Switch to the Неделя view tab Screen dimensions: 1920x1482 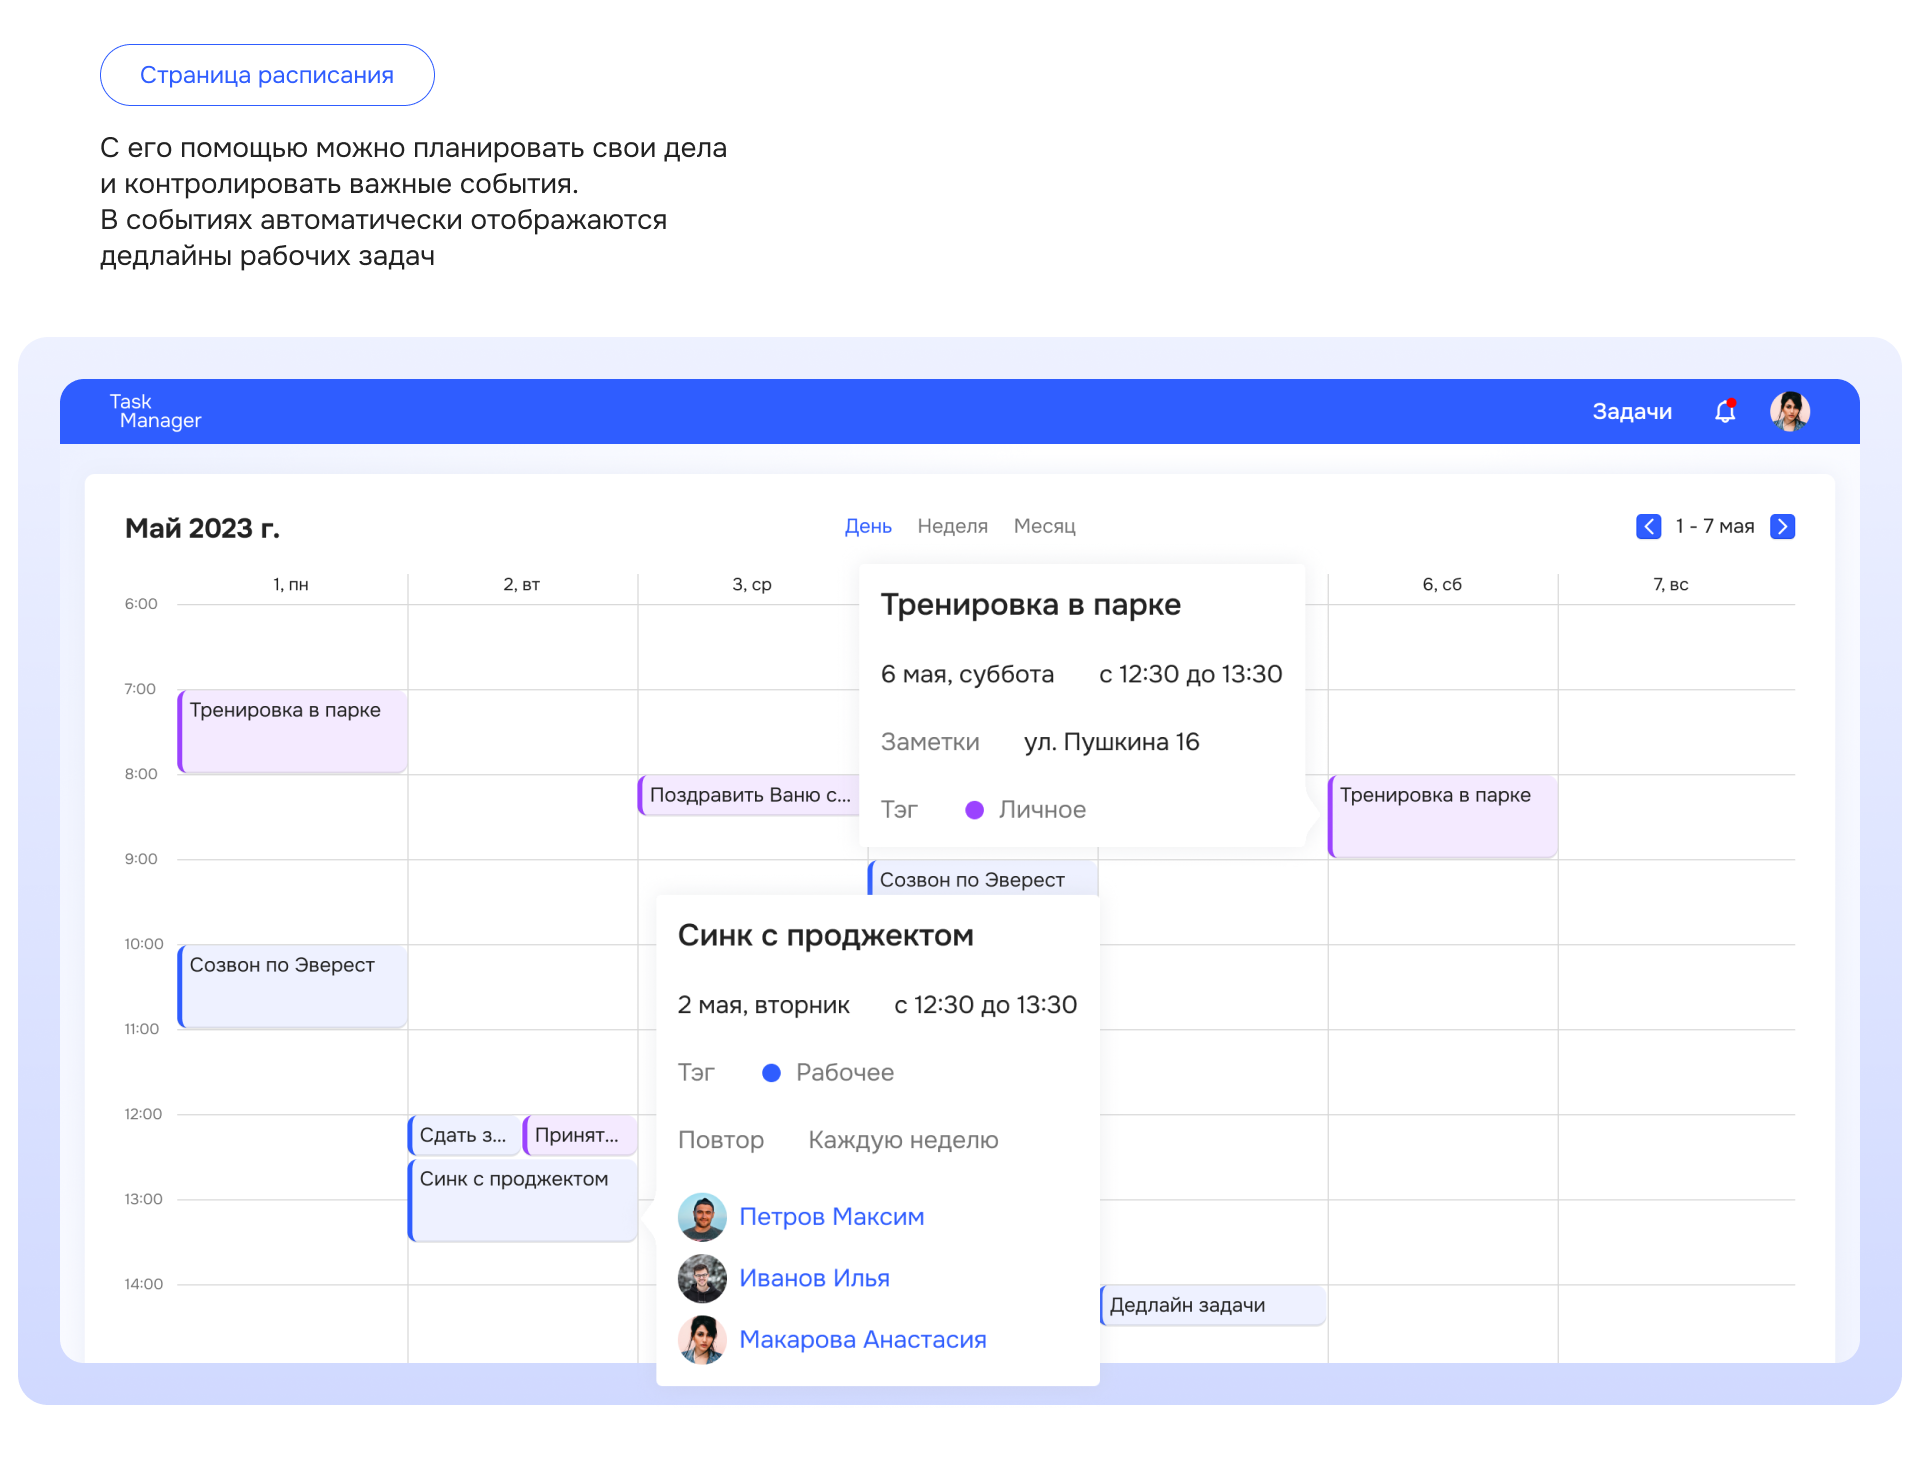coord(952,526)
